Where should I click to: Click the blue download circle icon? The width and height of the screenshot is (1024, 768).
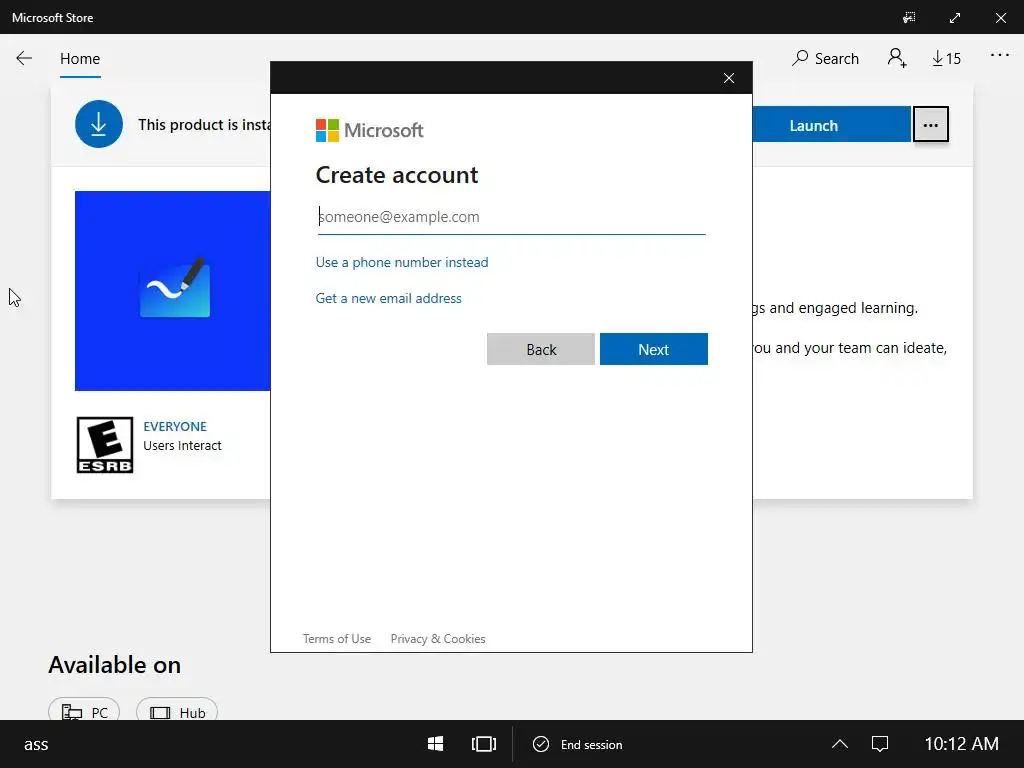(99, 123)
